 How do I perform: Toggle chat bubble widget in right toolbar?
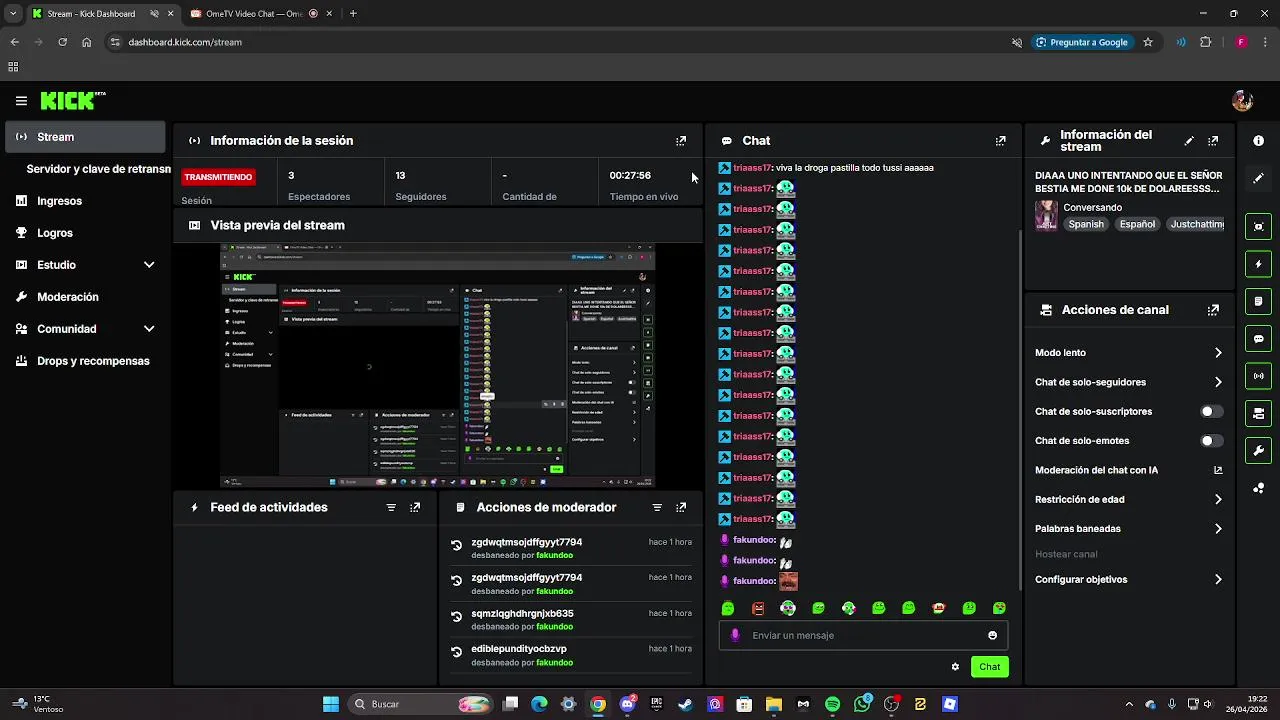[x=1258, y=339]
